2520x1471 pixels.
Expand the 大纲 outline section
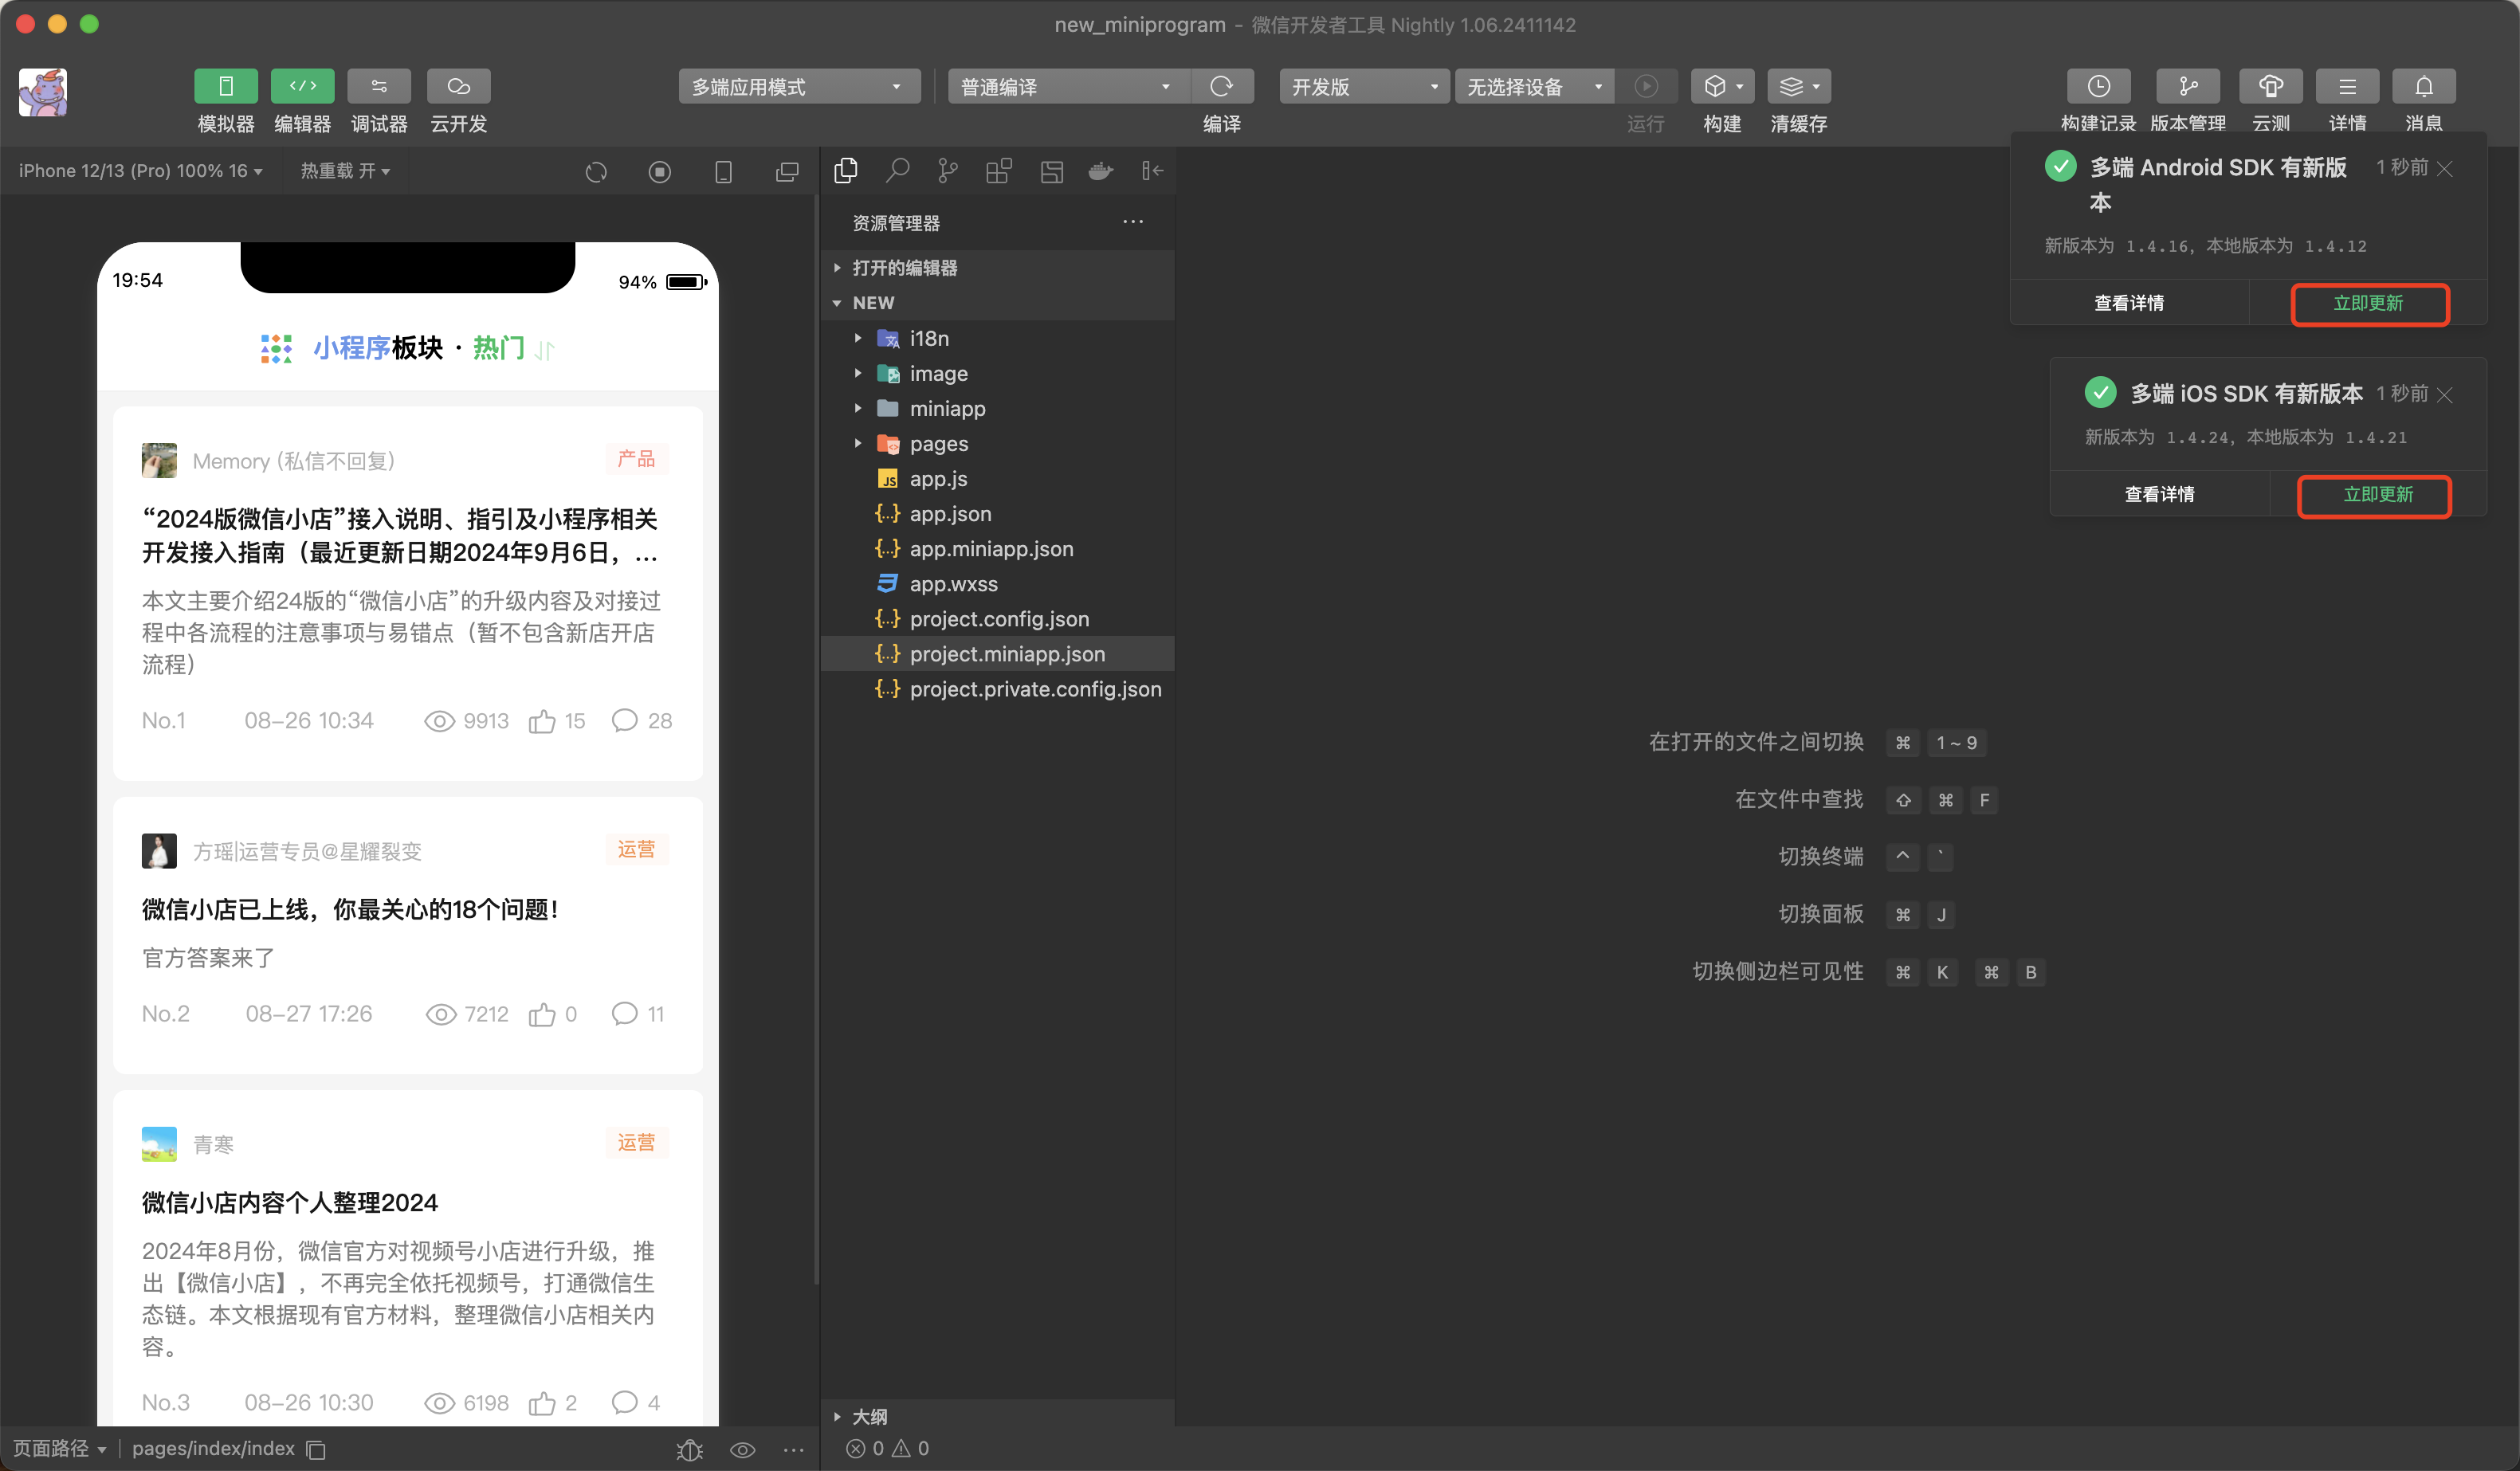coord(997,1416)
